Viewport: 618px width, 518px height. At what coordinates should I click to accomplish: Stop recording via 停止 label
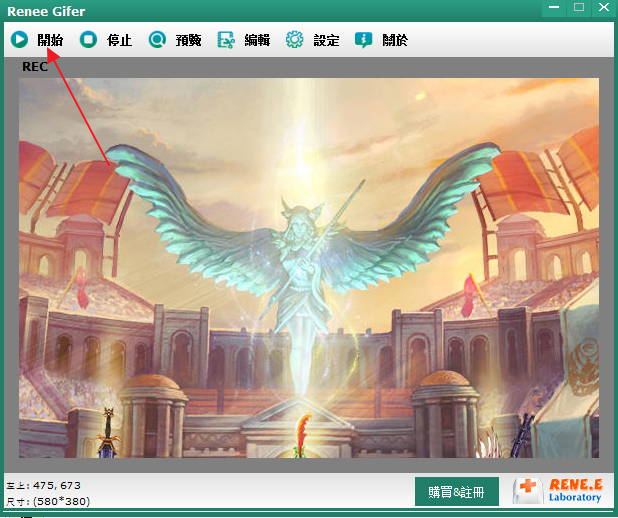[119, 40]
